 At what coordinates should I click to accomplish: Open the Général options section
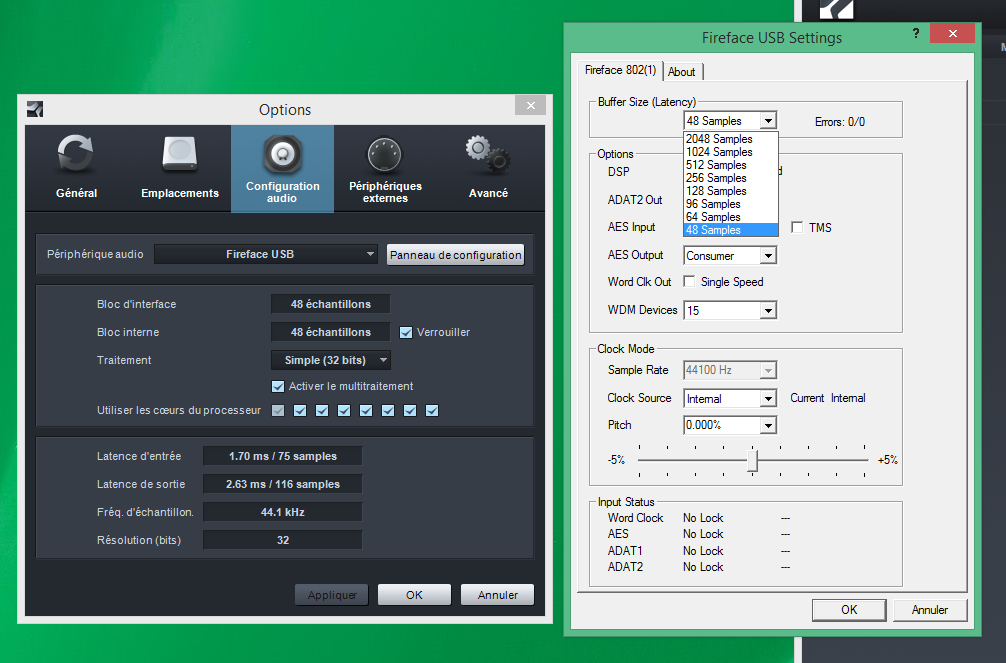pos(76,157)
